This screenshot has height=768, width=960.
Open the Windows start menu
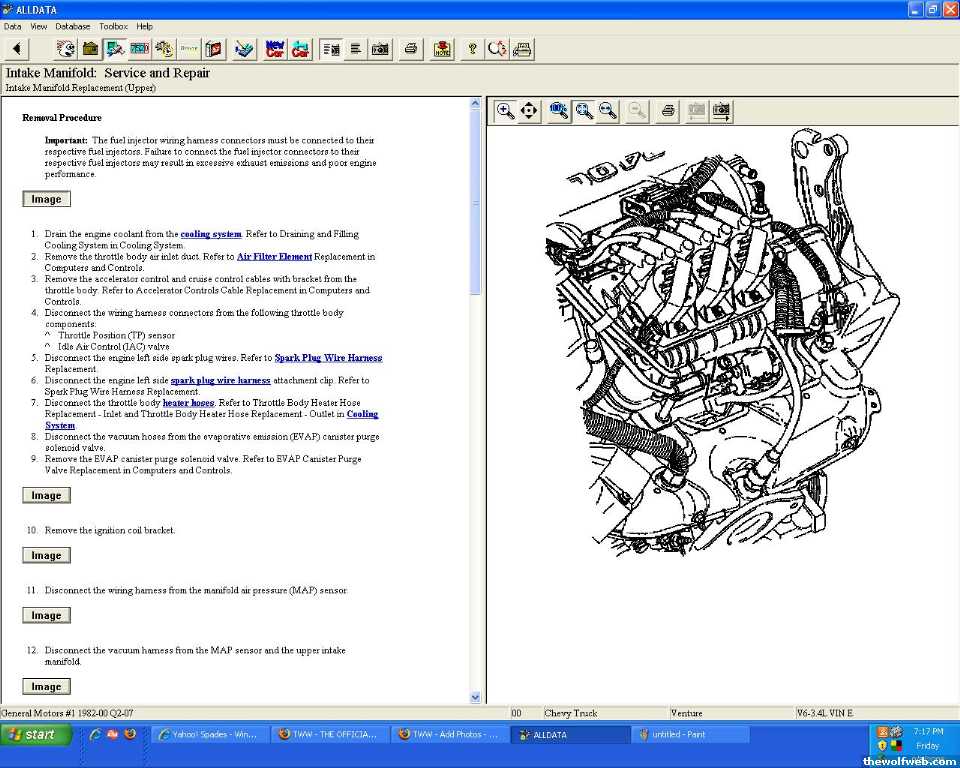[37, 734]
